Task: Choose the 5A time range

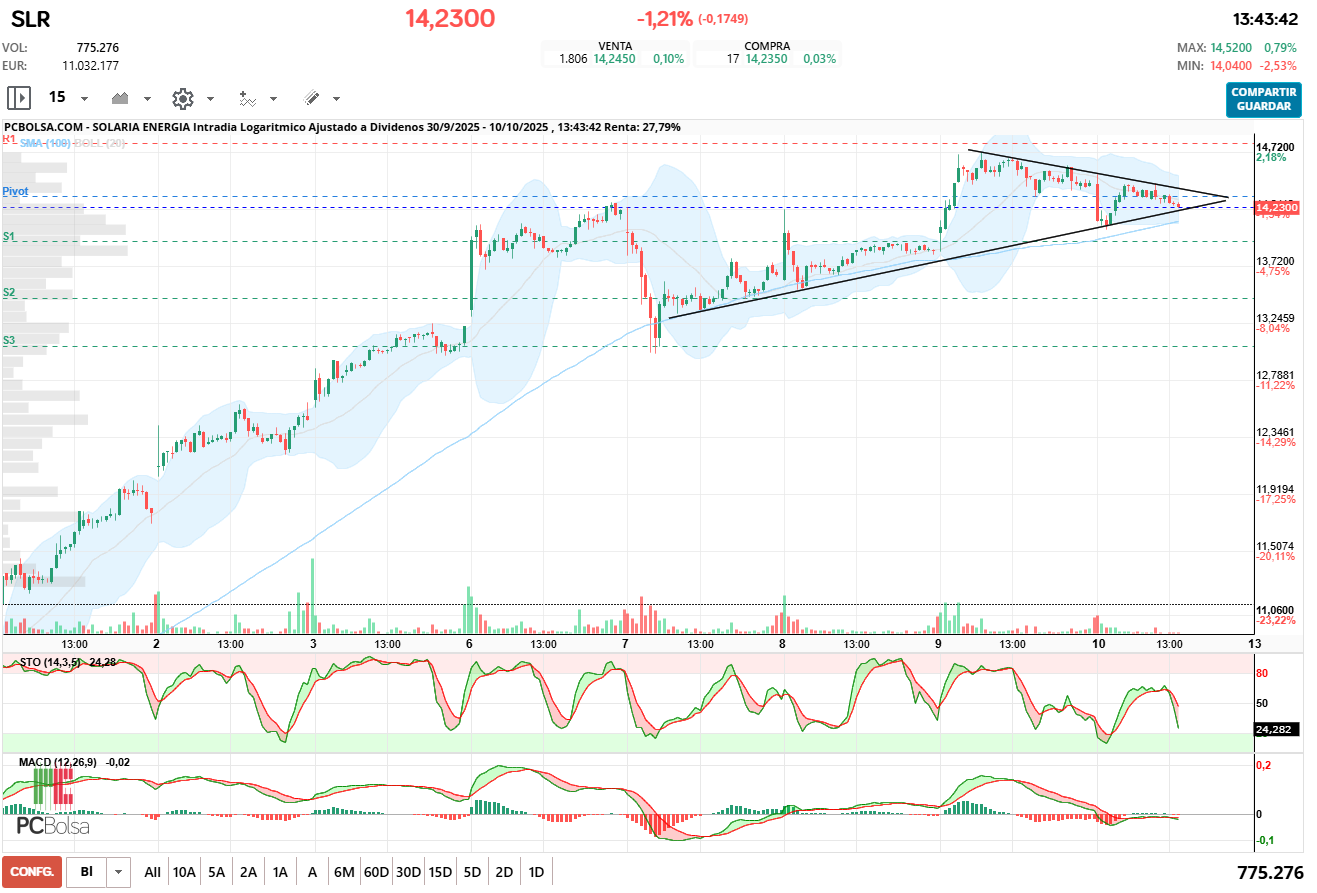Action: pyautogui.click(x=216, y=872)
